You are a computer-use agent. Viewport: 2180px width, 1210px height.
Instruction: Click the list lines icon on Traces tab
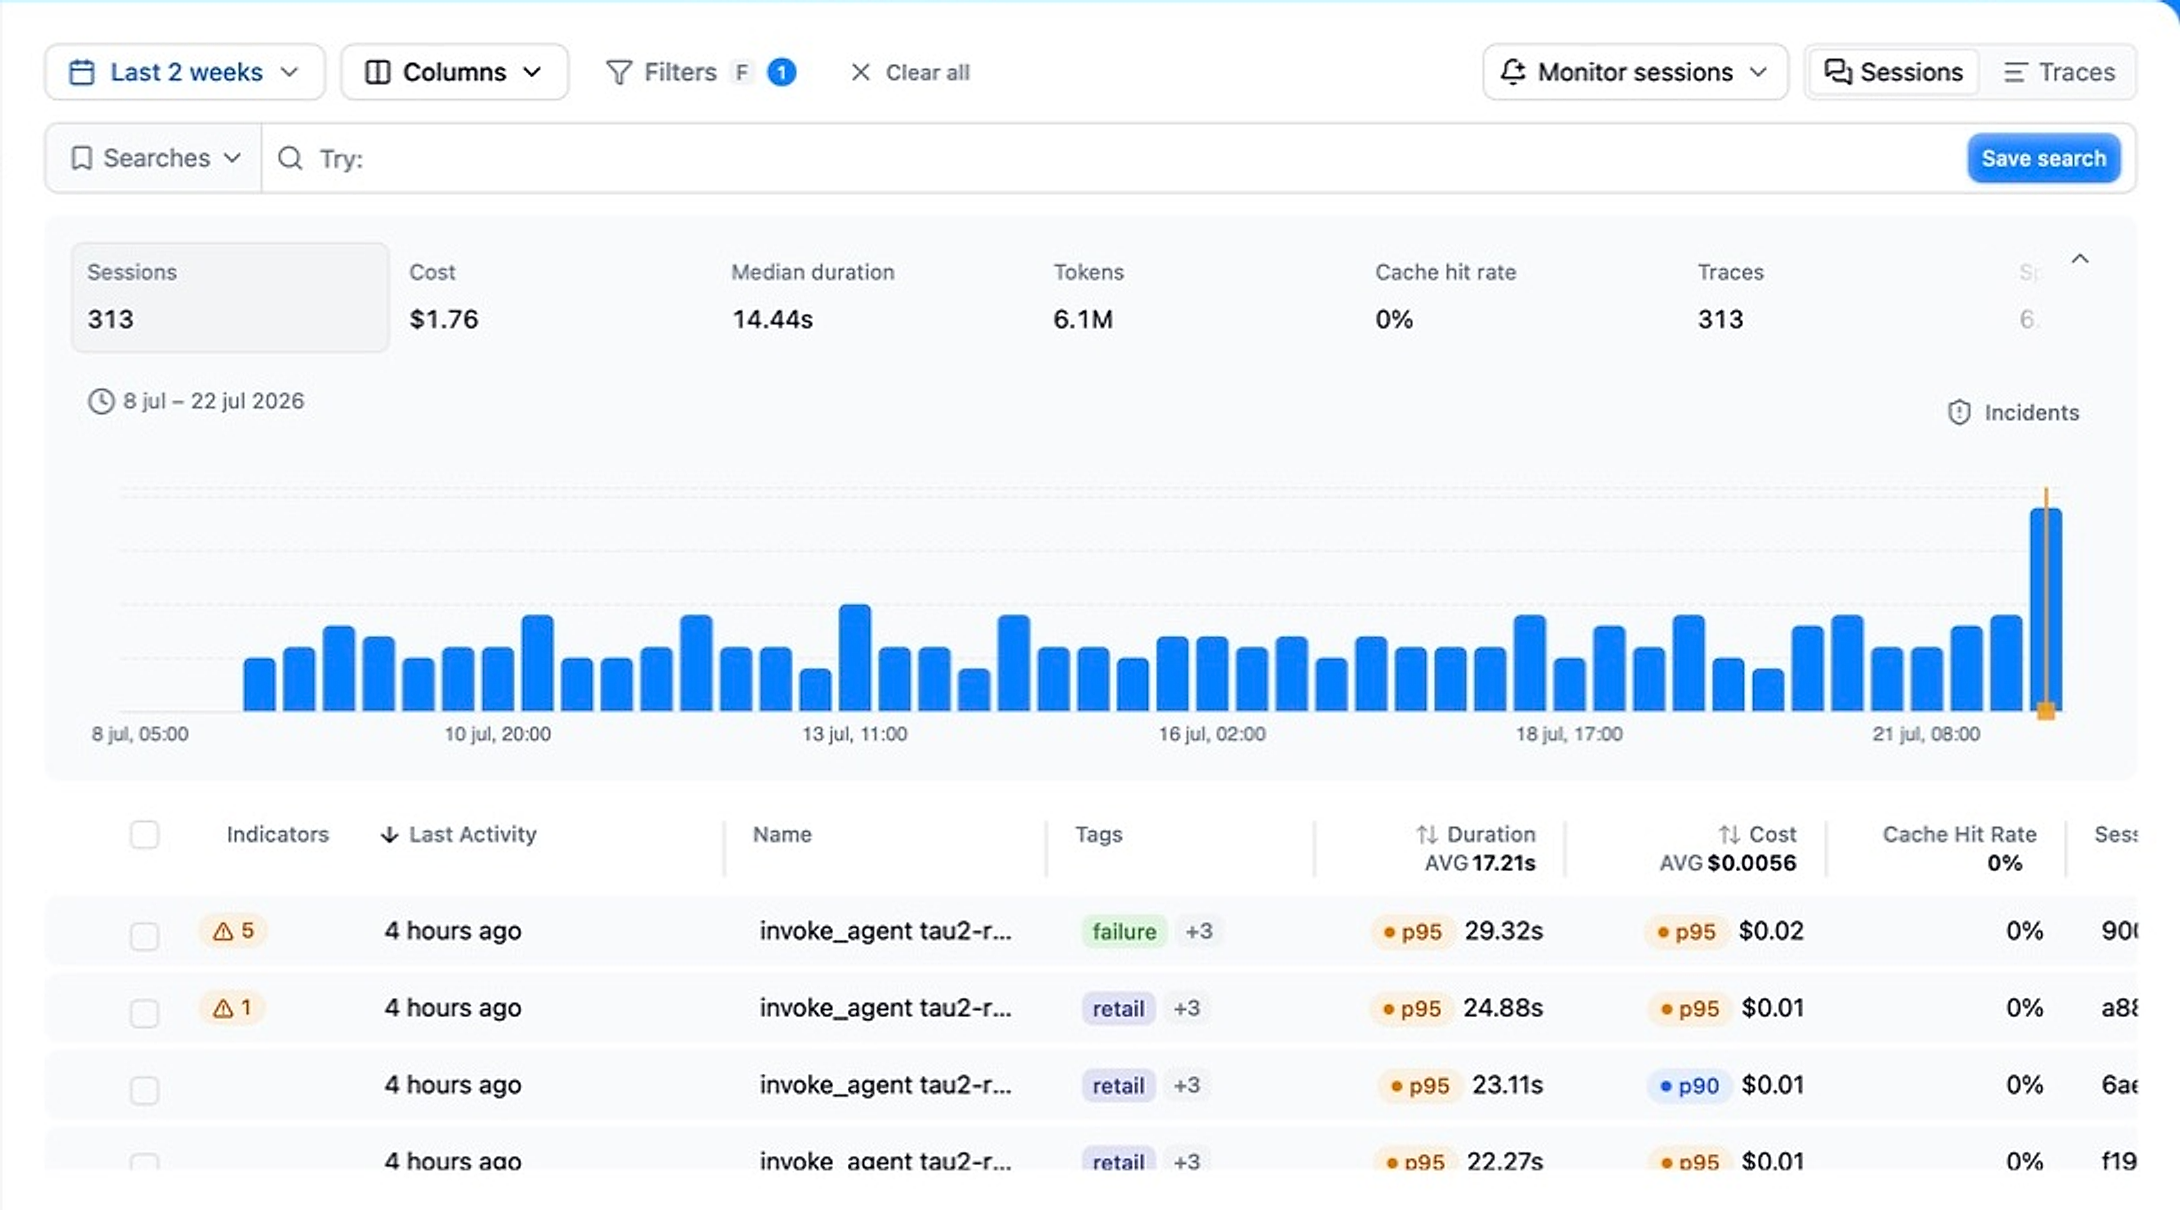(2015, 72)
